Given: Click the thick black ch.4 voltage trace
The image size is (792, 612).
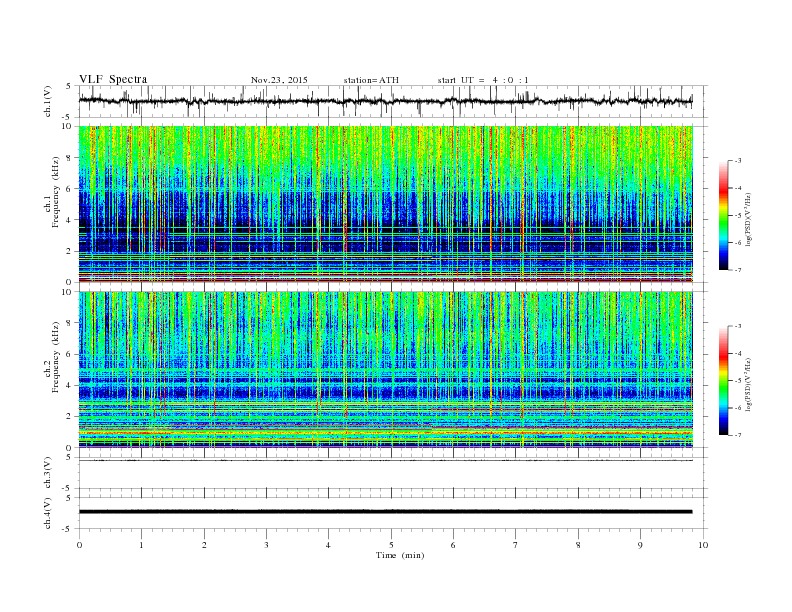Looking at the screenshot, I should click(x=385, y=512).
